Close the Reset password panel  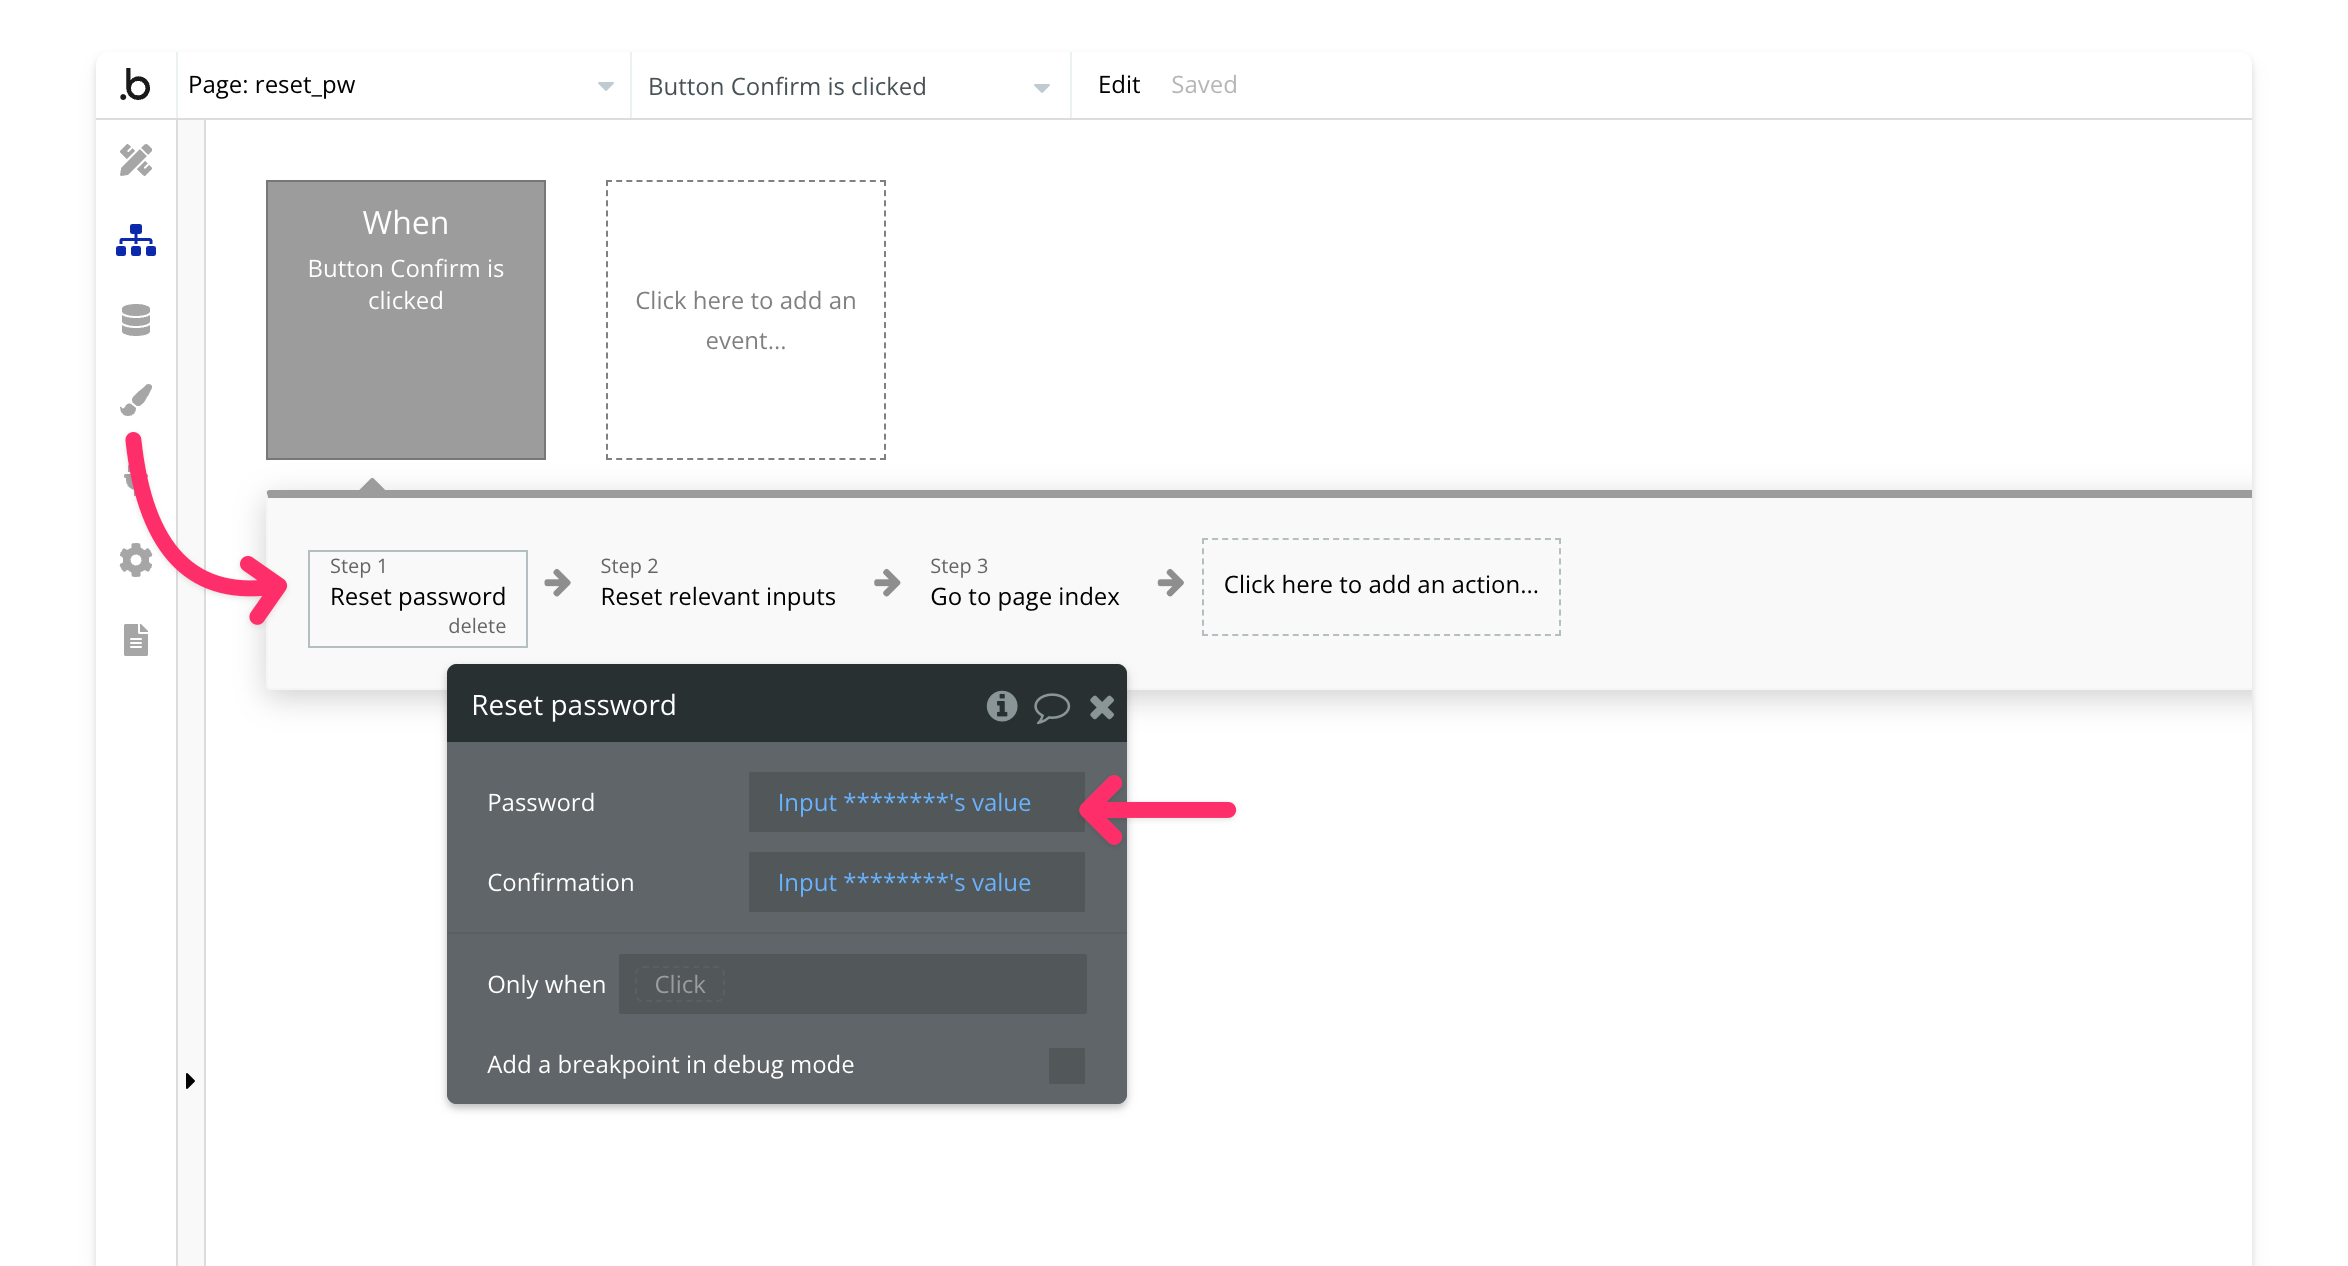pyautogui.click(x=1101, y=707)
